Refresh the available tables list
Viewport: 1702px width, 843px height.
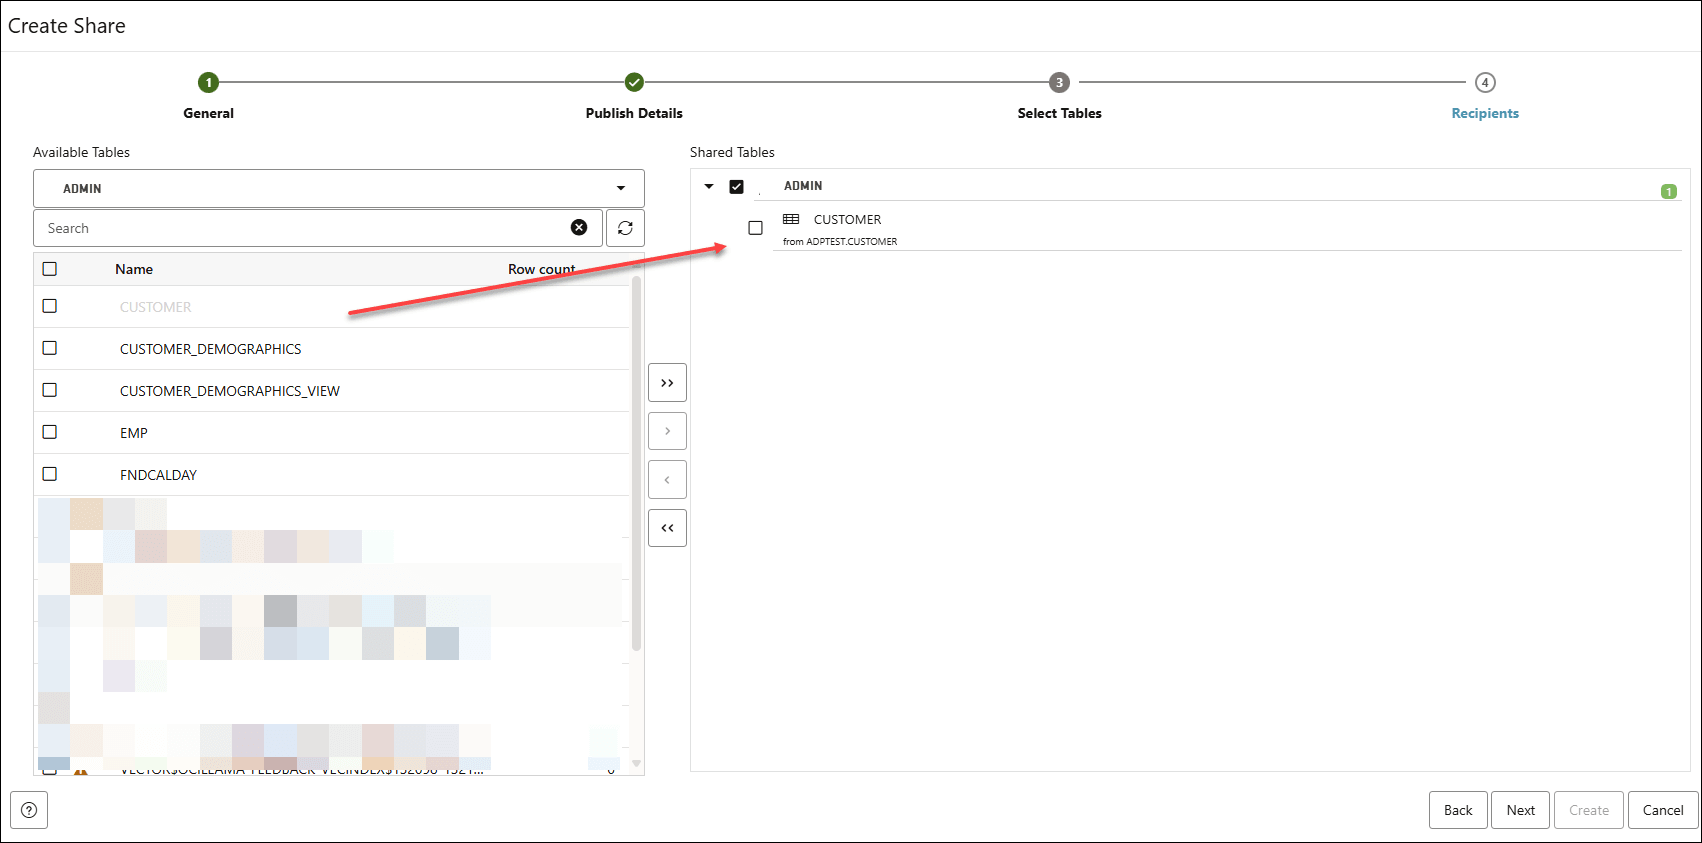click(625, 228)
